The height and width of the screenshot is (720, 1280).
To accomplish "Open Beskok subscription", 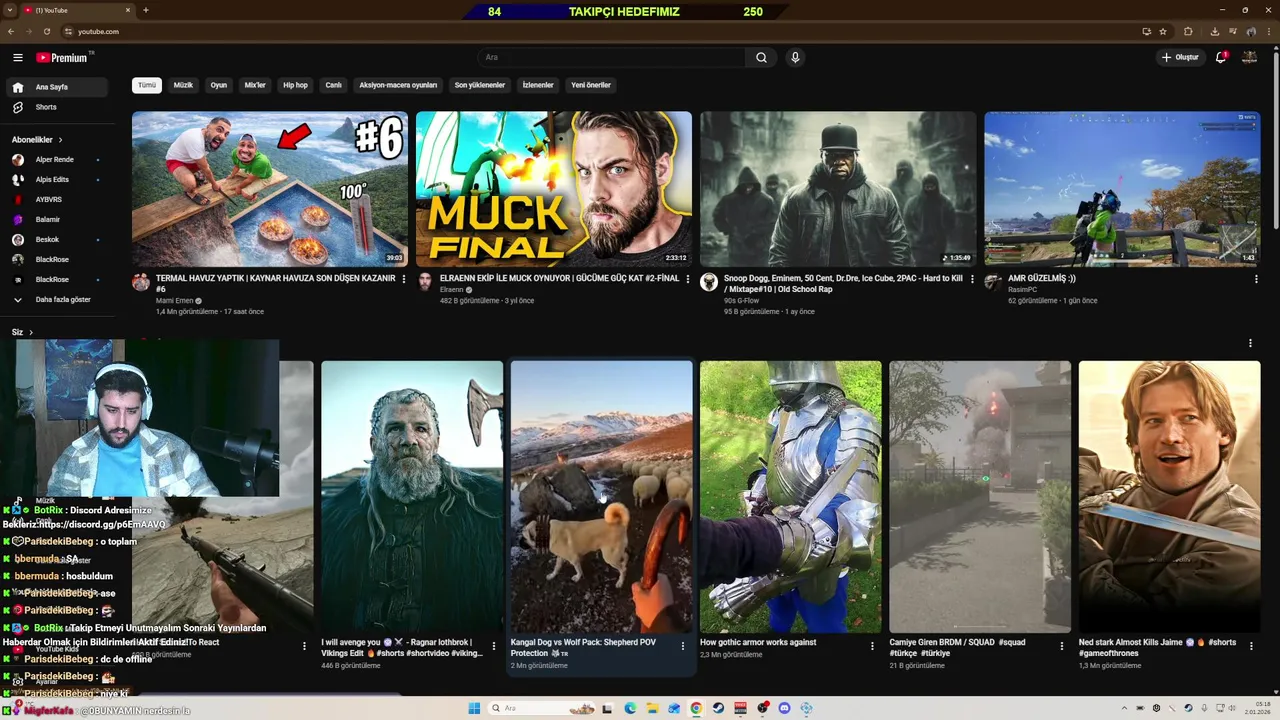I will (x=55, y=240).
